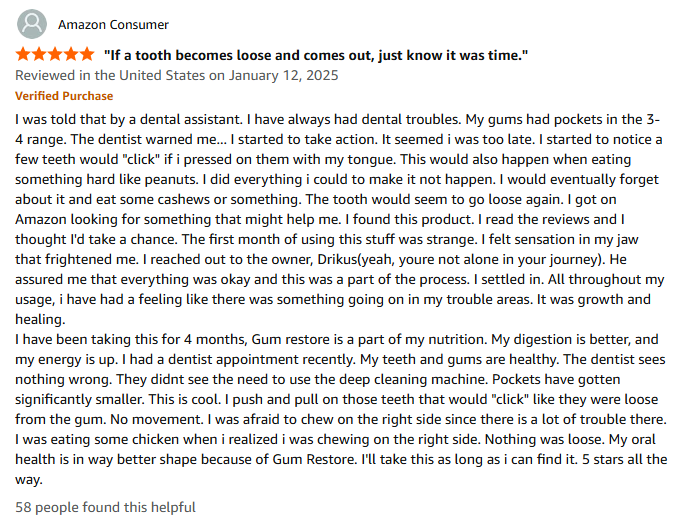Click the phrase '5 stars all the'
690x523 pixels.
[624, 459]
